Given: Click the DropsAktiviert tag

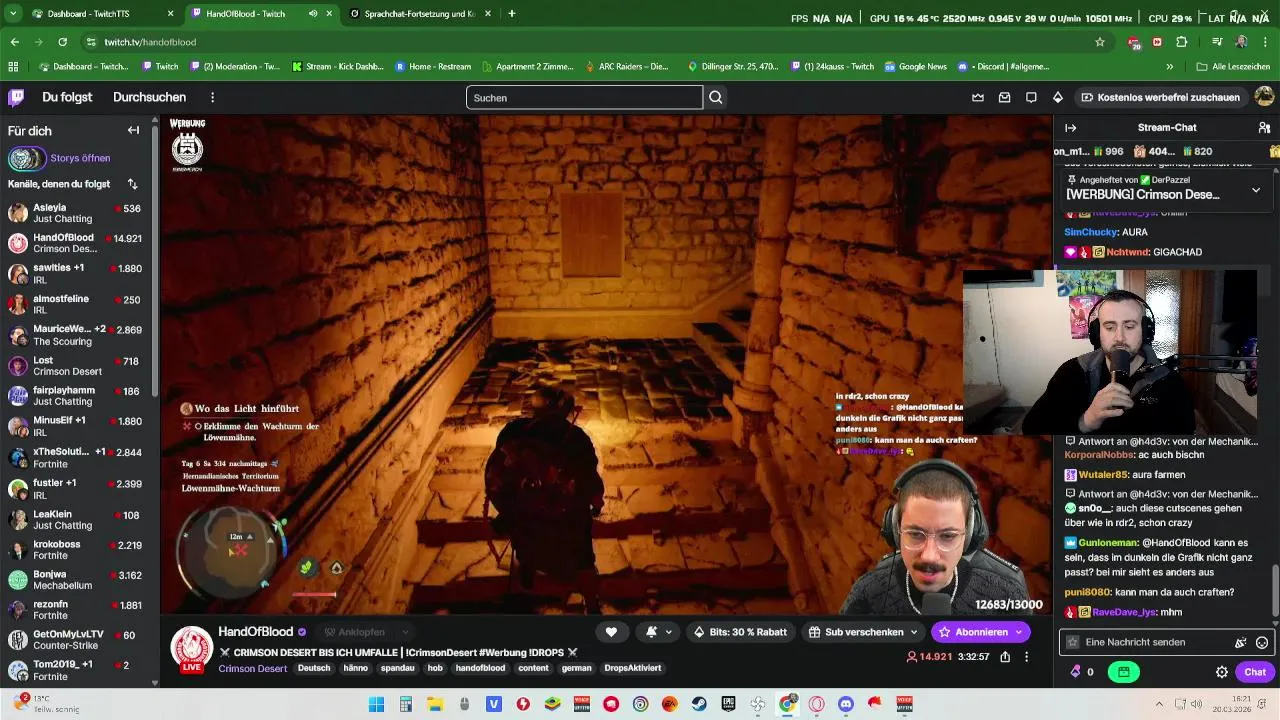Looking at the screenshot, I should pos(632,668).
